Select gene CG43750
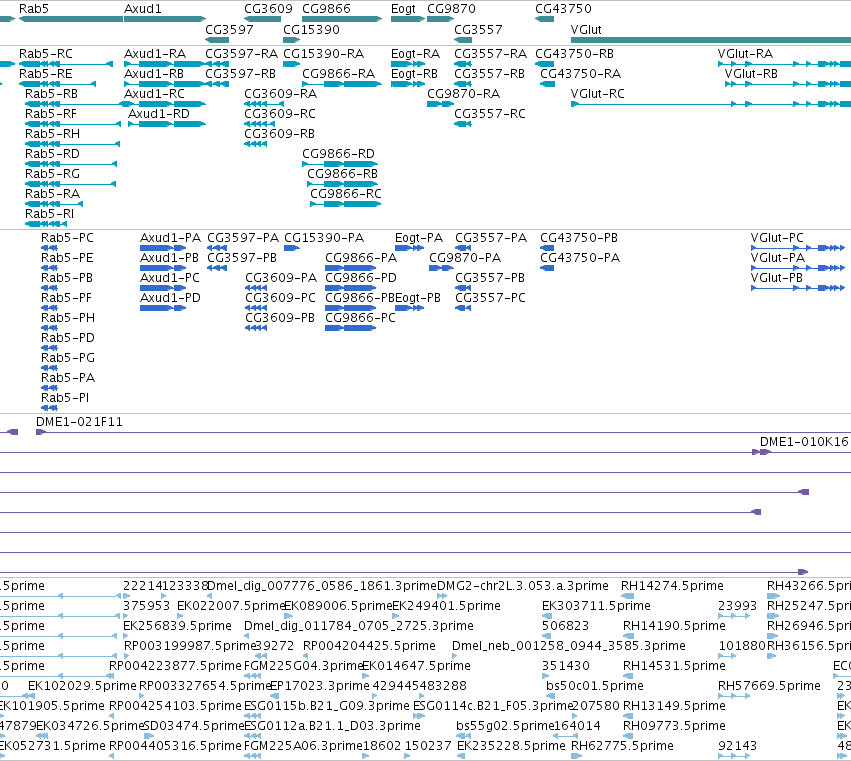This screenshot has width=851, height=761. (544, 19)
